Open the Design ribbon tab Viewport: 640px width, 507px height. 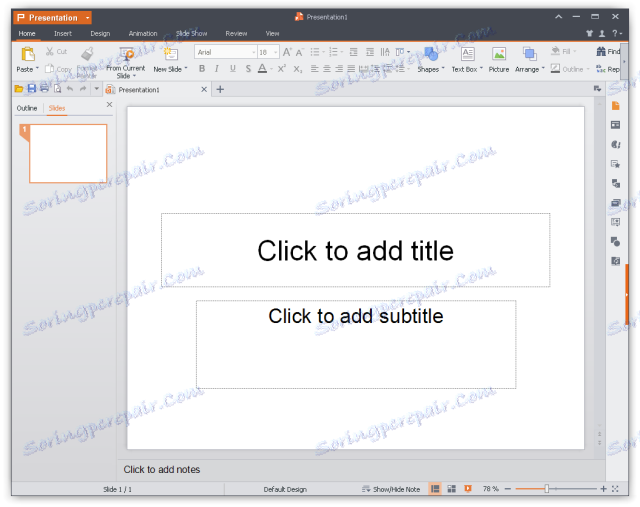click(x=100, y=33)
